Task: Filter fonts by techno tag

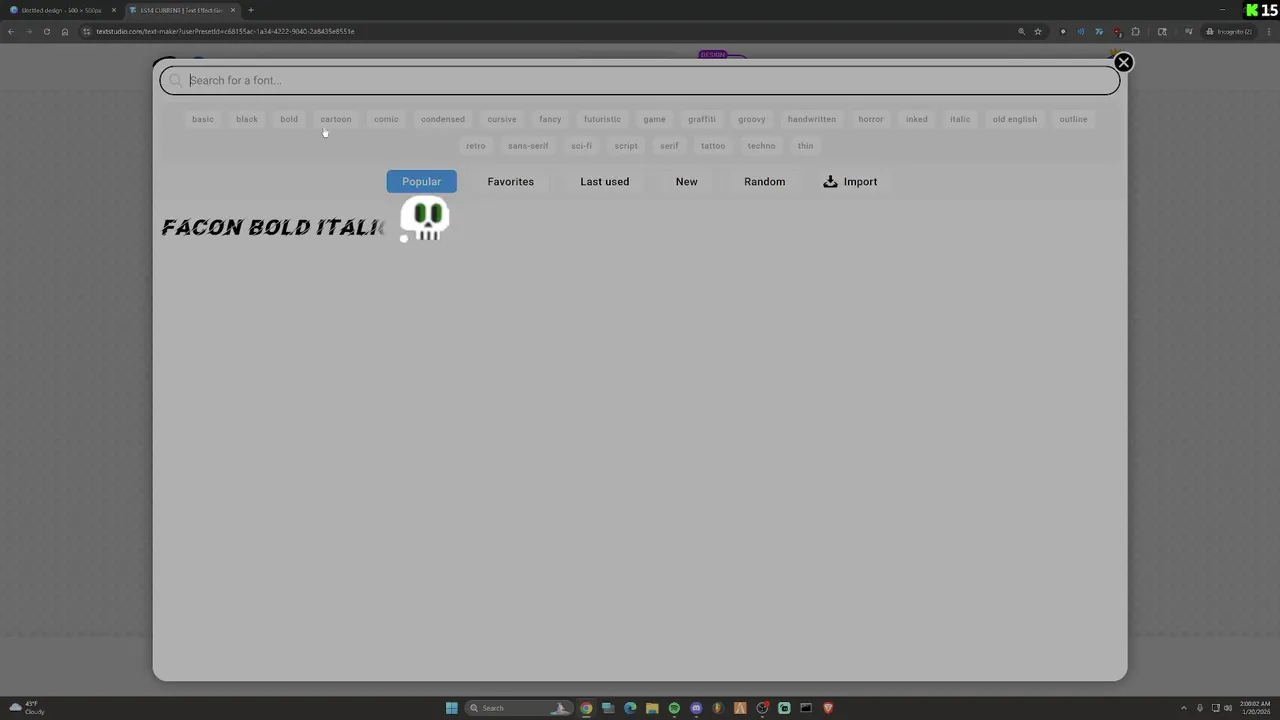Action: coord(761,146)
